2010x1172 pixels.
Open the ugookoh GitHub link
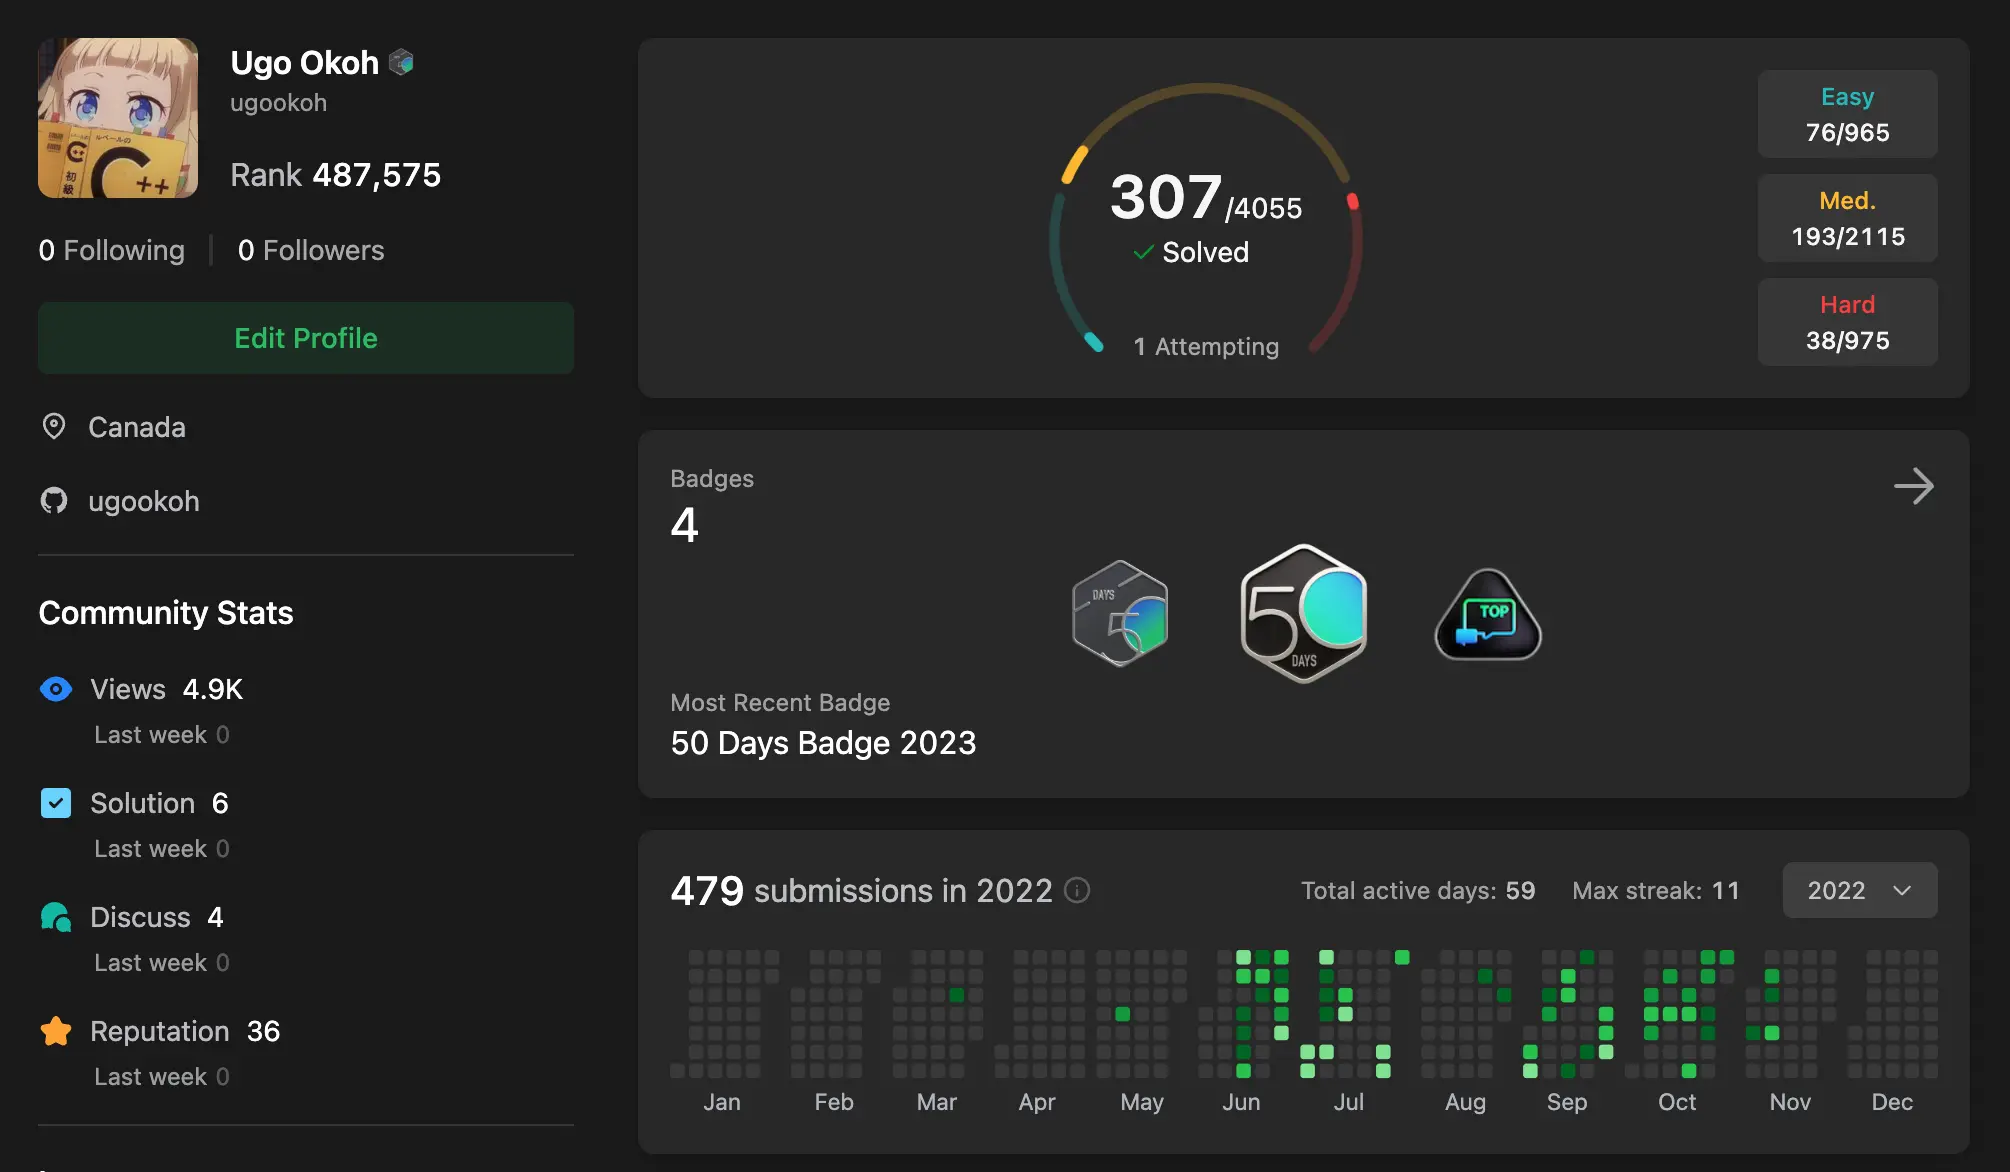tap(144, 501)
